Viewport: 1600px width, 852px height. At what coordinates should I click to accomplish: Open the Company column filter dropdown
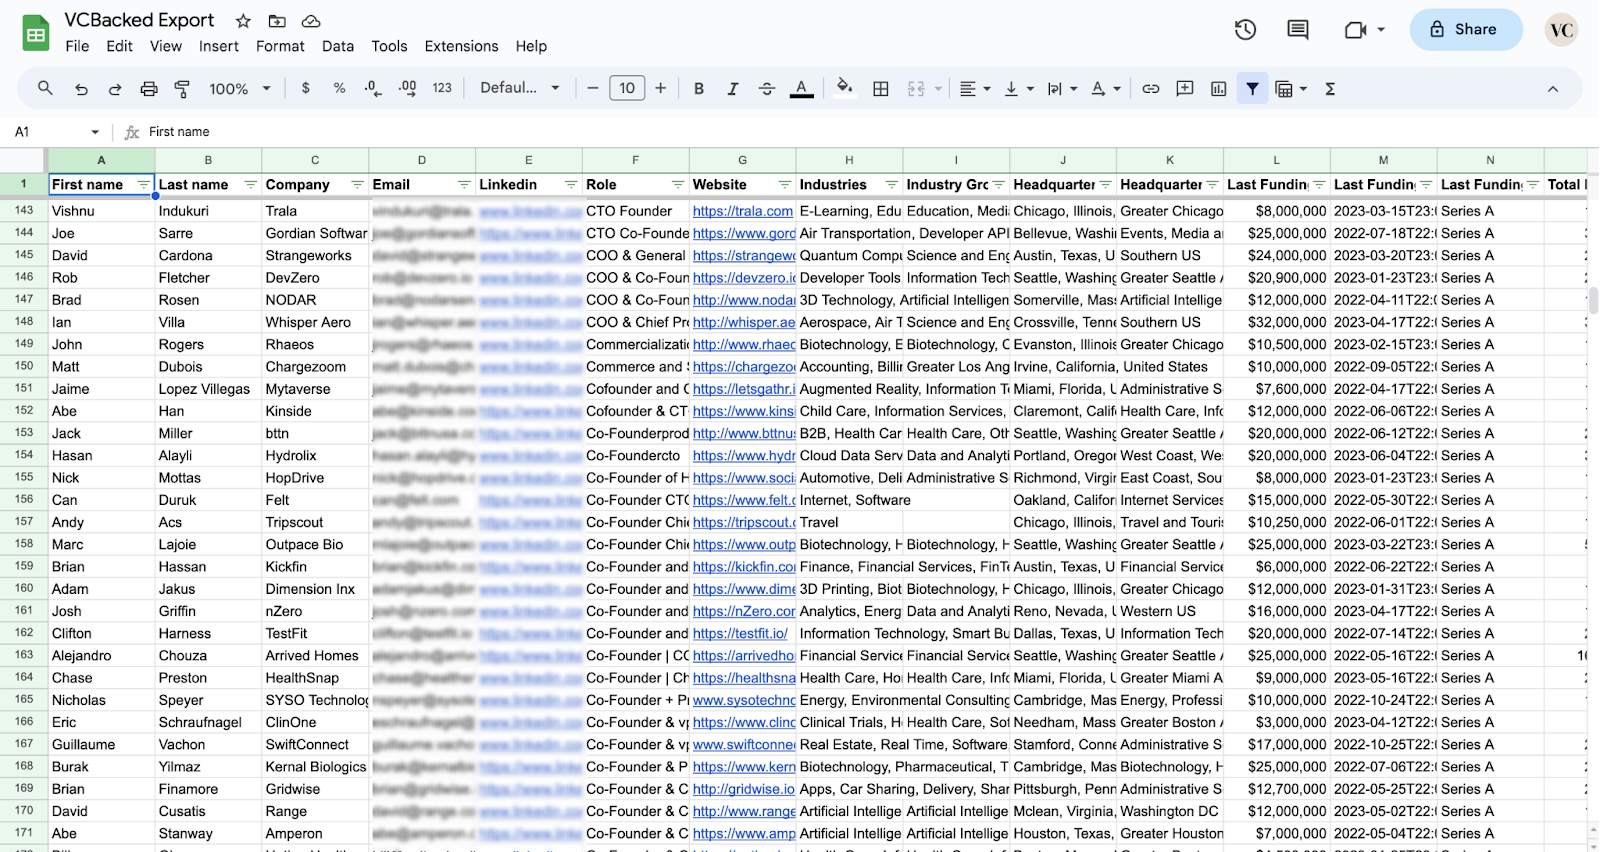[x=357, y=185]
